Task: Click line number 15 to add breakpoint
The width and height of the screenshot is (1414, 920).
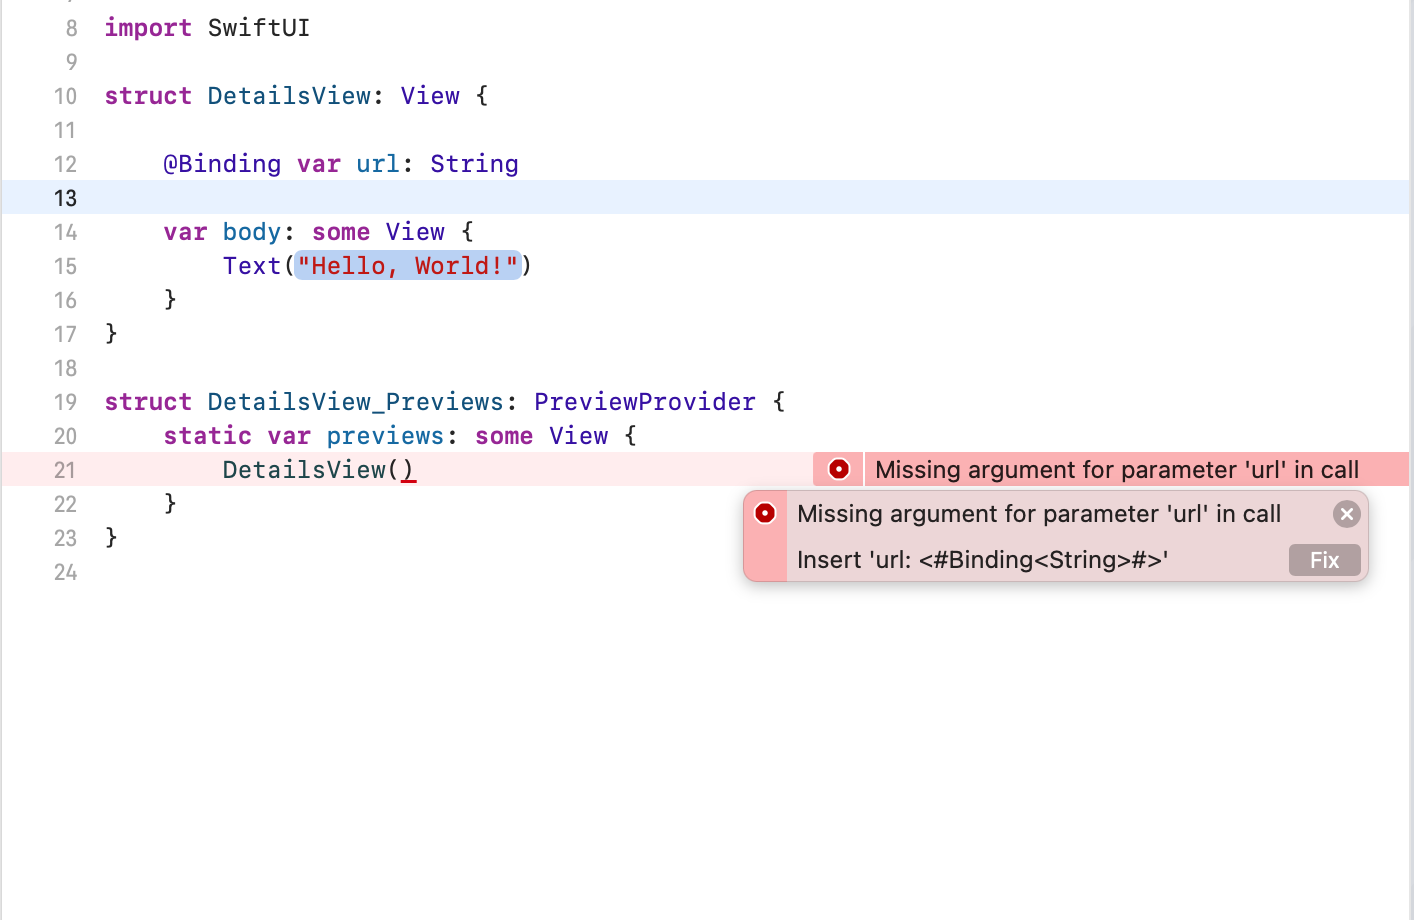Action: (65, 266)
